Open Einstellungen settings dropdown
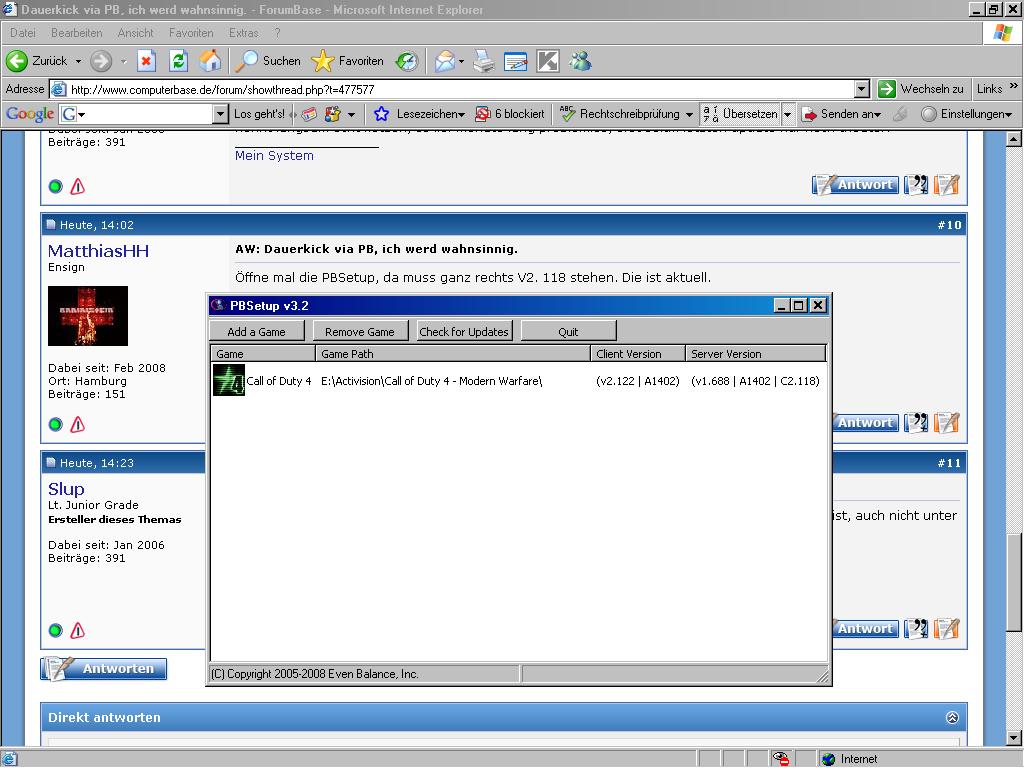 pos(967,114)
